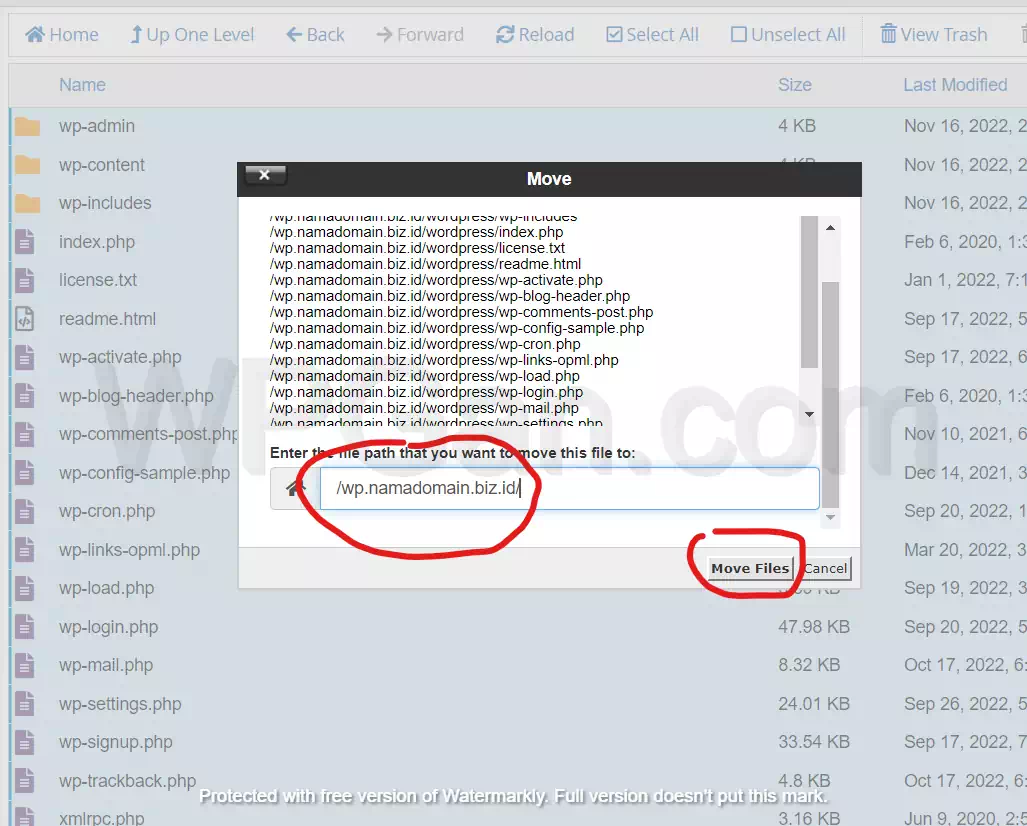This screenshot has height=826, width=1027.
Task: Select the wp-trackback.php file name
Action: coord(128,781)
